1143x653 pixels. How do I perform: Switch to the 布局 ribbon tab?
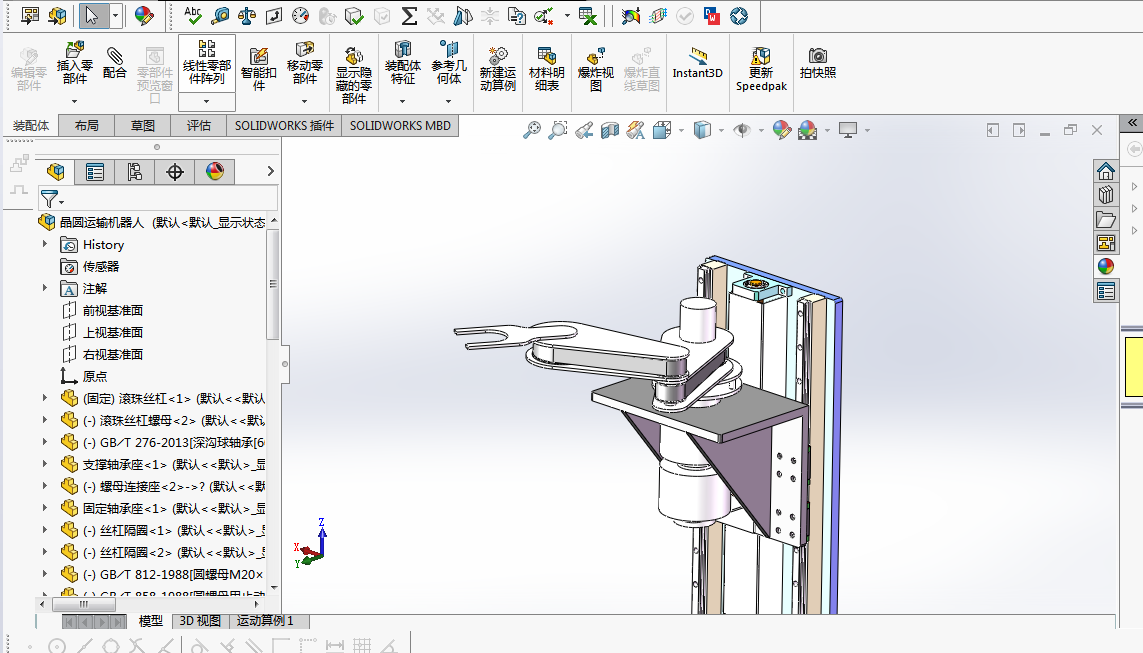click(x=87, y=125)
